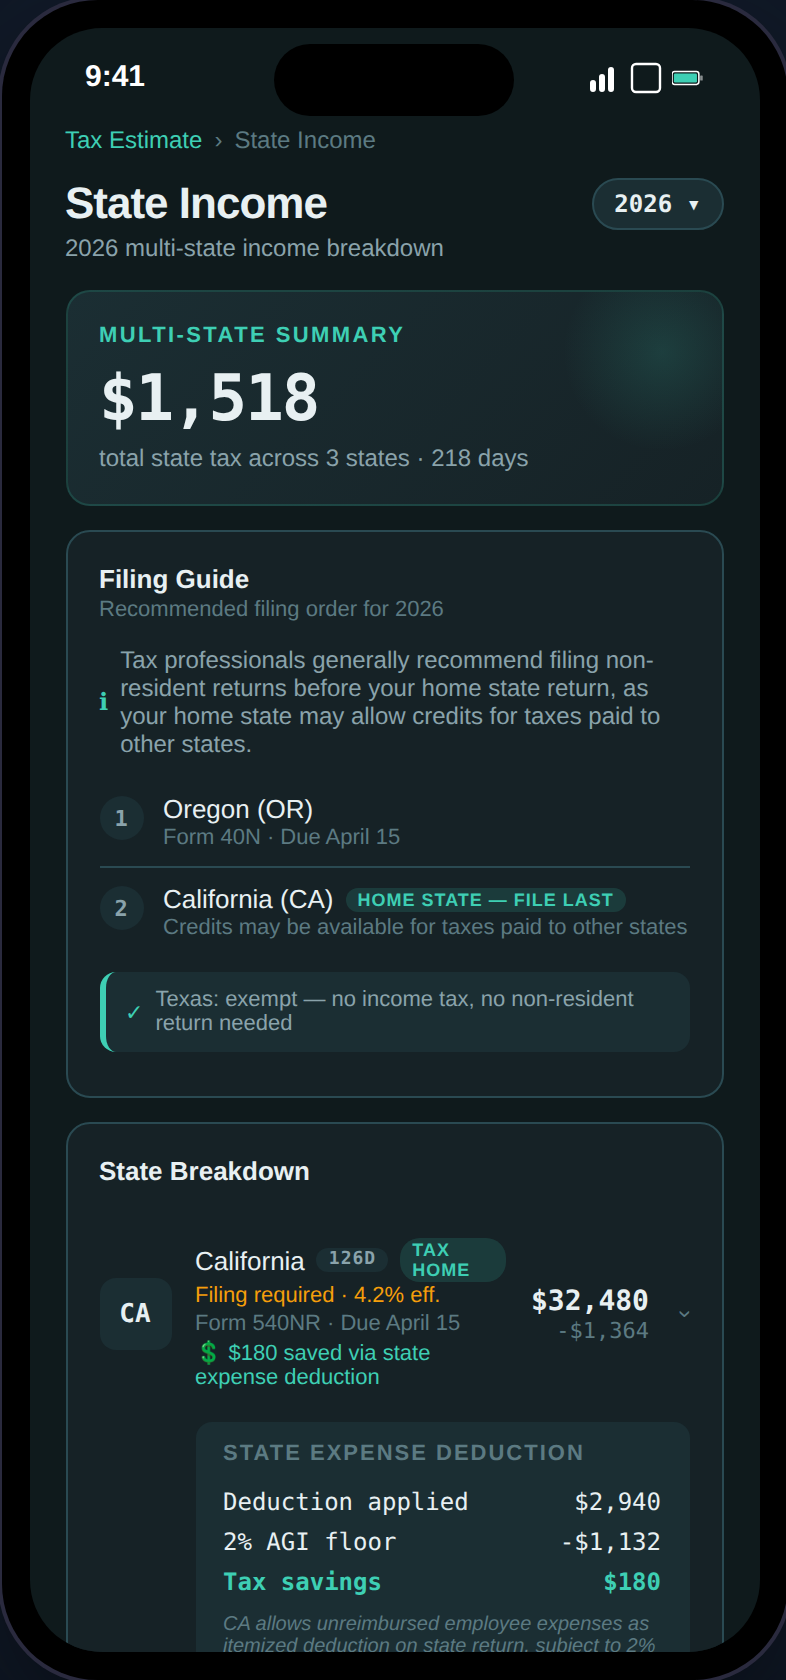Screen dimensions: 786x1680
Task: Open the 2026 year selector
Action: (657, 204)
